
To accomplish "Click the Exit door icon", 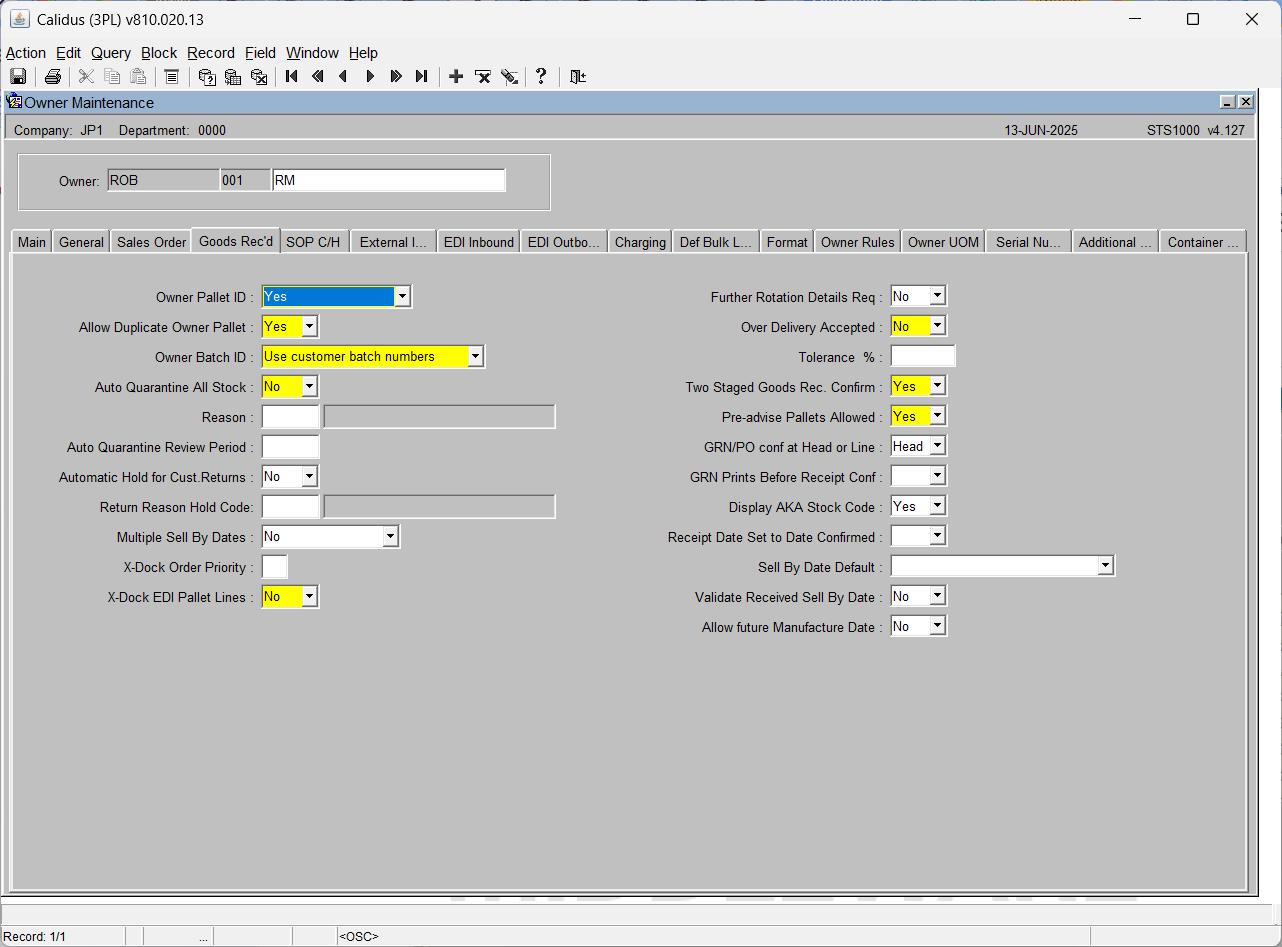I will (x=578, y=76).
